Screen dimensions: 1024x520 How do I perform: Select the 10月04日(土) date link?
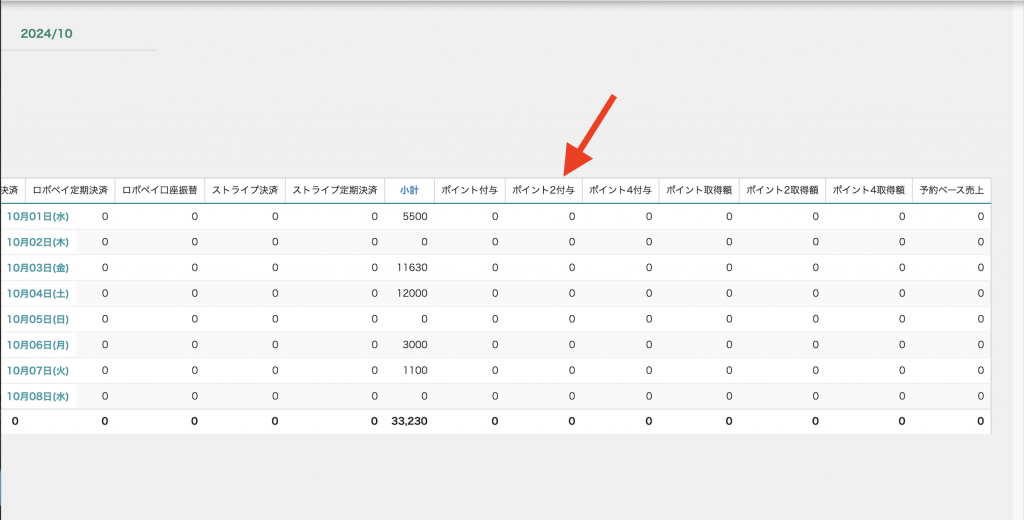[x=37, y=293]
